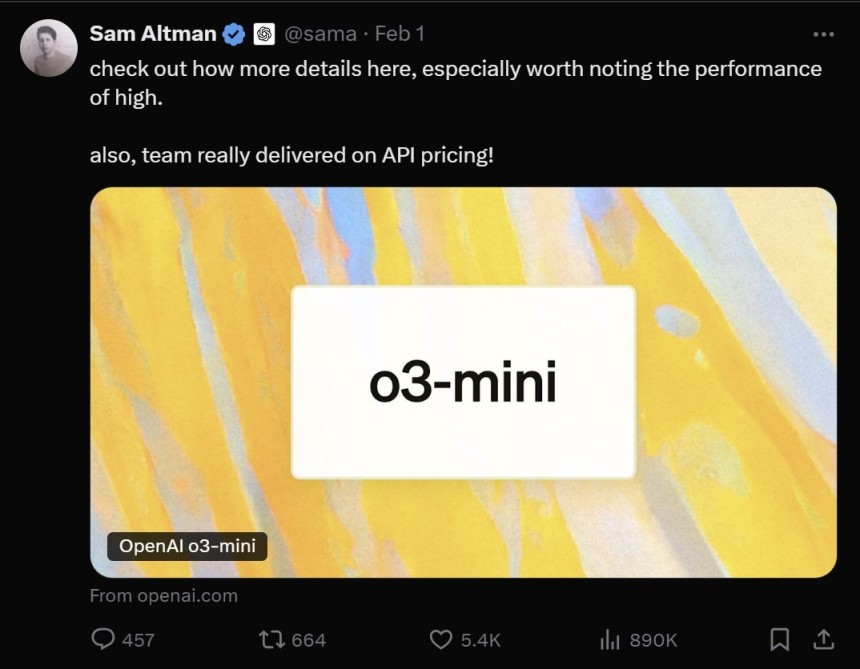Screen dimensions: 860x669
Task: Open Sam Altman's profile avatar
Action: coord(49,48)
